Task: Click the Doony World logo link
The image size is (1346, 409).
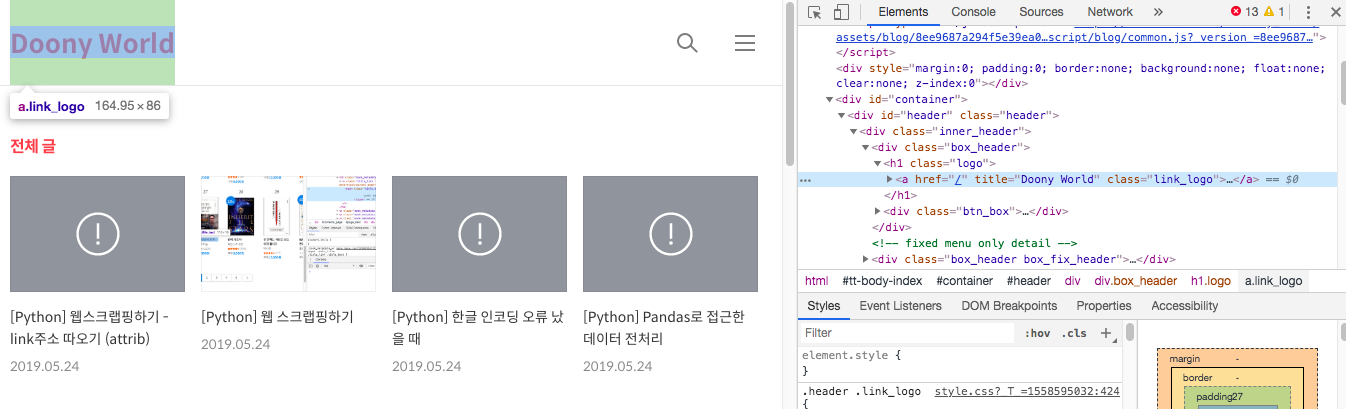Action: point(93,44)
